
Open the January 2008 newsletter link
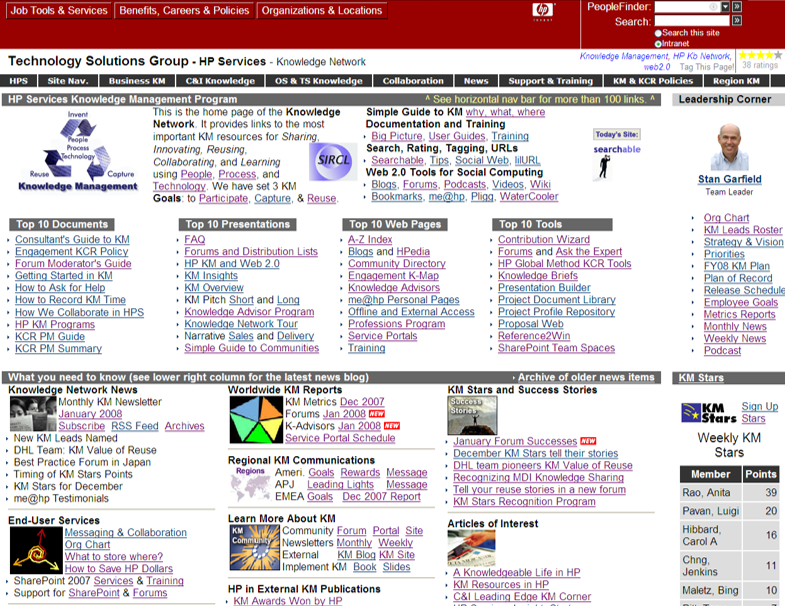(x=90, y=414)
